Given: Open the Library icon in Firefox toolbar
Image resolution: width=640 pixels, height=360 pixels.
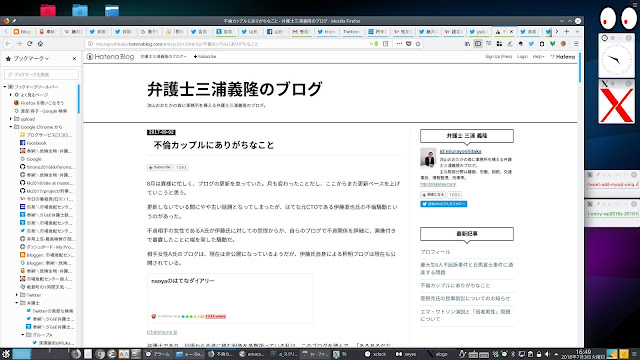Looking at the screenshot, I should [x=467, y=44].
